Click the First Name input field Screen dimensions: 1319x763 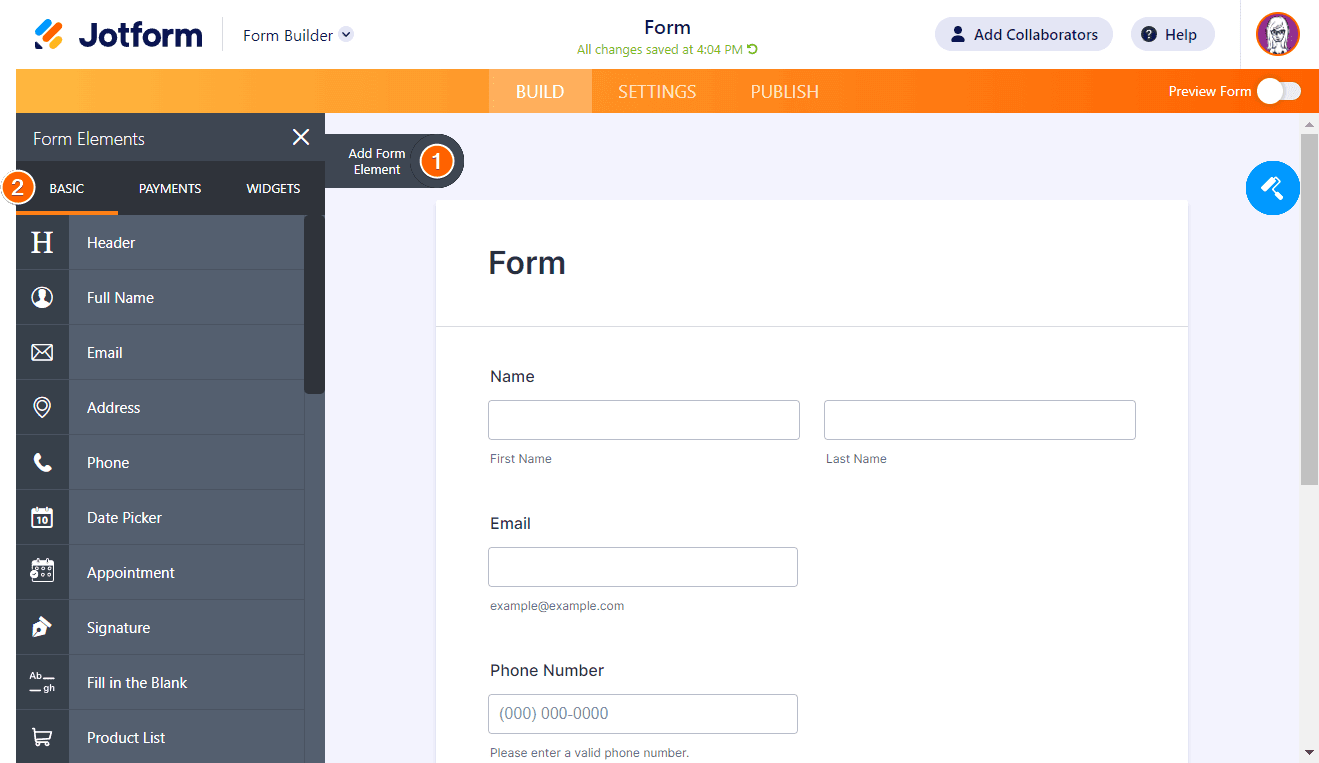[643, 419]
